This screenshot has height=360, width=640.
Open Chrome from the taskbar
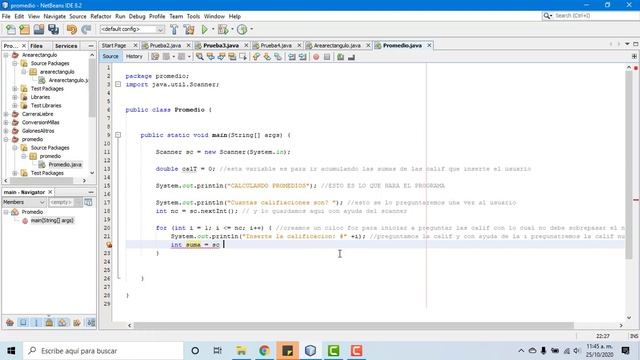point(264,351)
